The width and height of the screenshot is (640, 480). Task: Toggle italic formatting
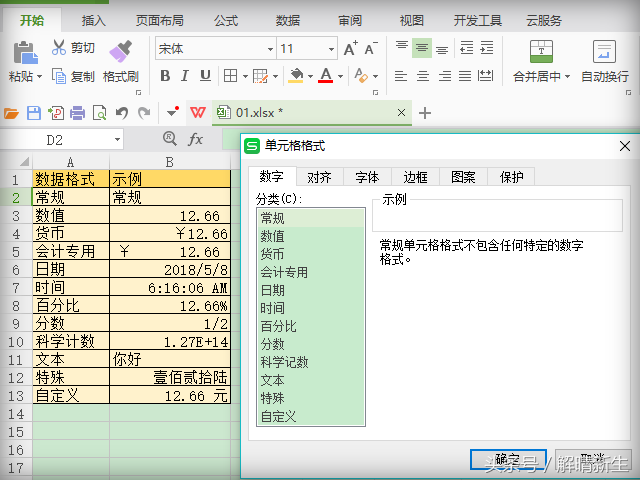[x=185, y=76]
